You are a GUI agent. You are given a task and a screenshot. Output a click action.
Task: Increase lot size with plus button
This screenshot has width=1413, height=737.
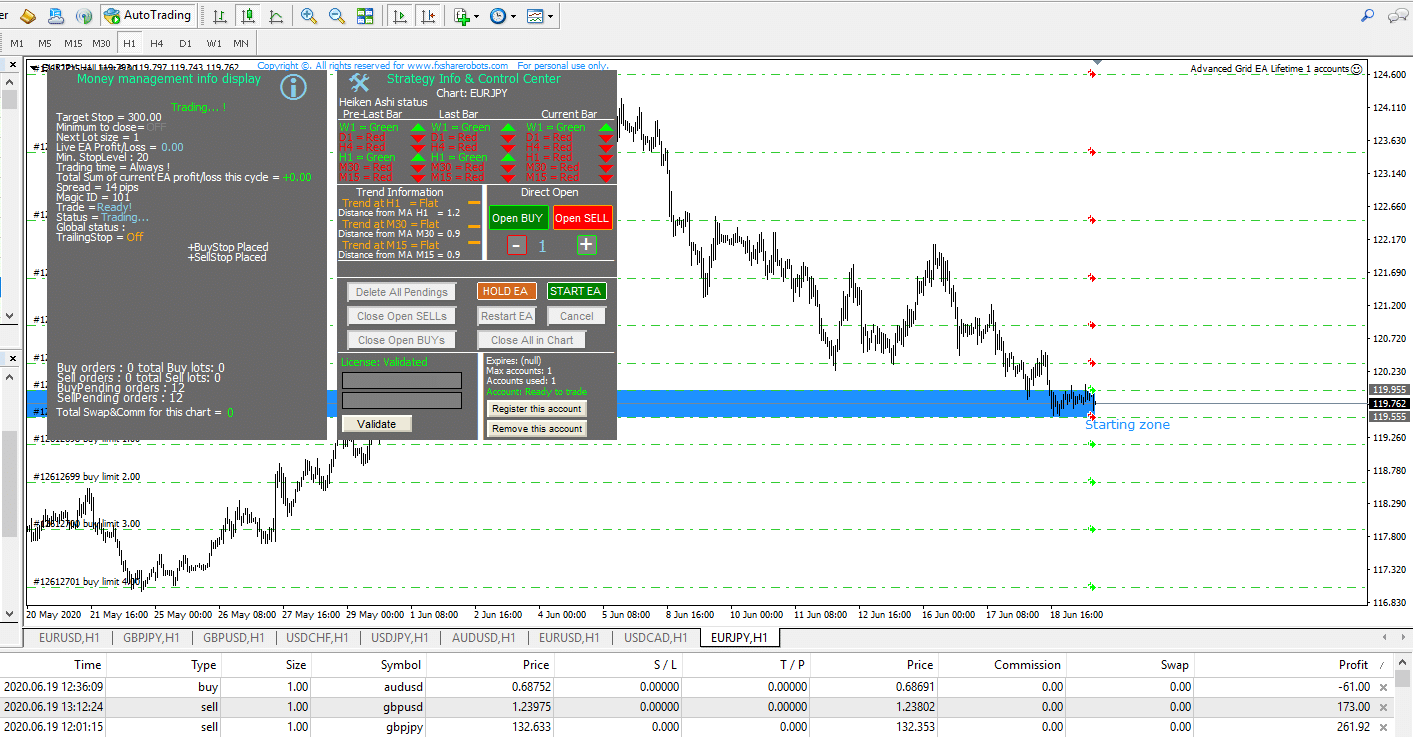coord(586,245)
